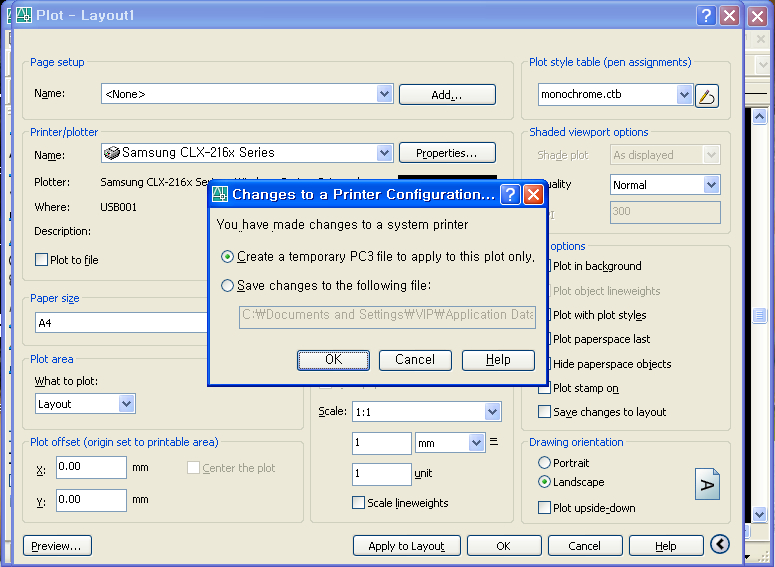Click Cancel in the printer configuration dialog

click(x=415, y=360)
